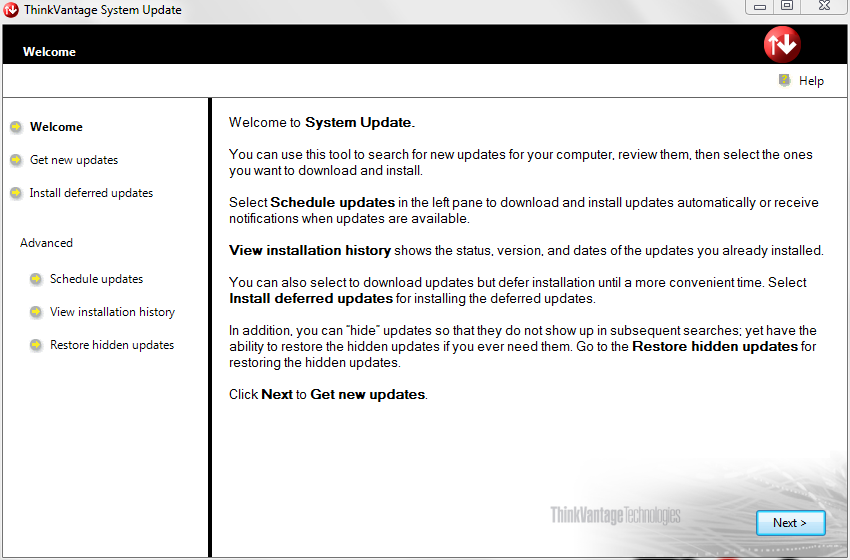Click the icon beside Restore hidden updates
The image size is (850, 560).
pos(36,345)
